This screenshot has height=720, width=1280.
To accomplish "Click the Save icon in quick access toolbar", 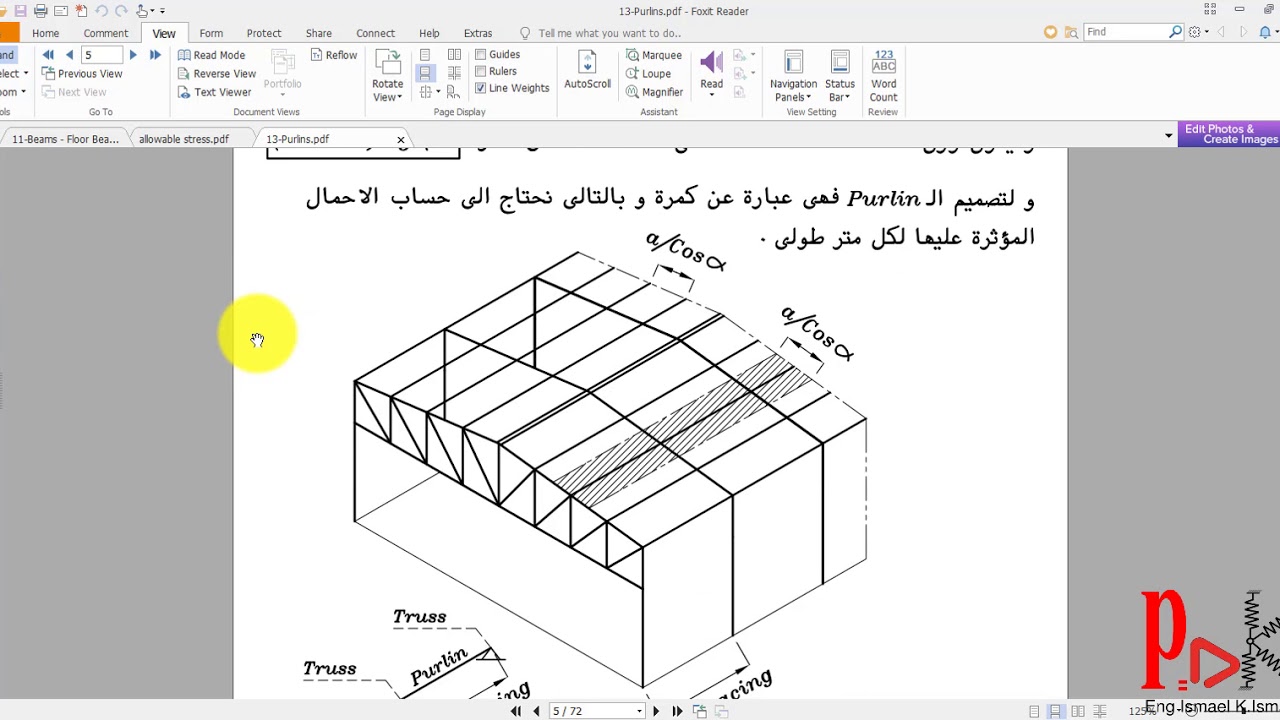I will click(20, 11).
